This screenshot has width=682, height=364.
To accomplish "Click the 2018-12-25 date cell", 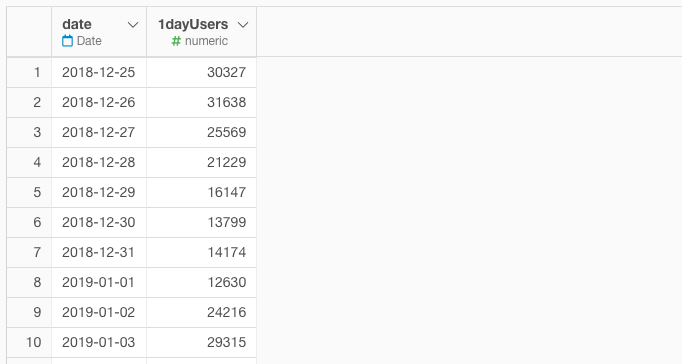I will [99, 72].
